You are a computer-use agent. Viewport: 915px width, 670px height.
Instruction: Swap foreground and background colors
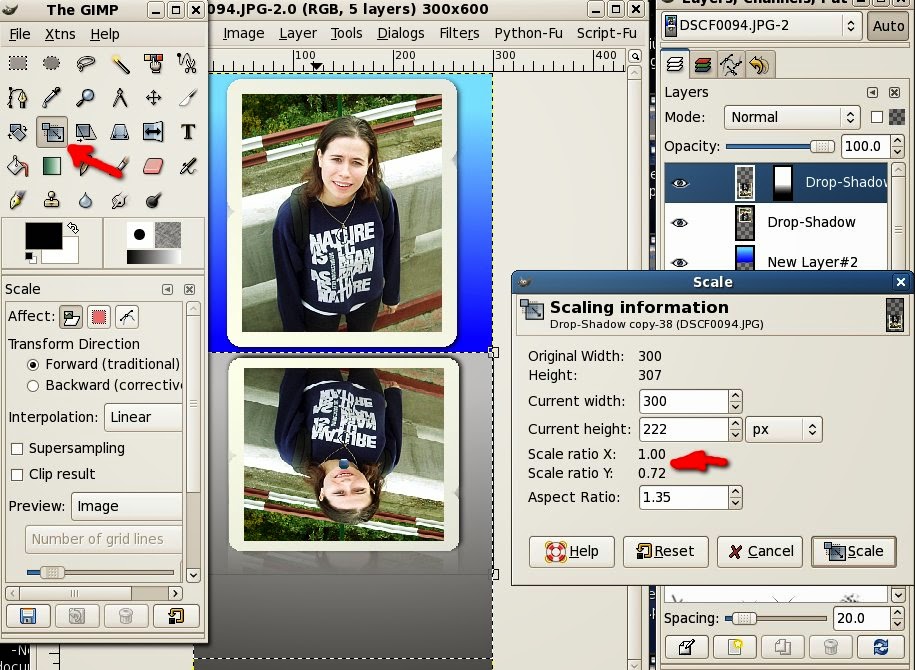[73, 228]
